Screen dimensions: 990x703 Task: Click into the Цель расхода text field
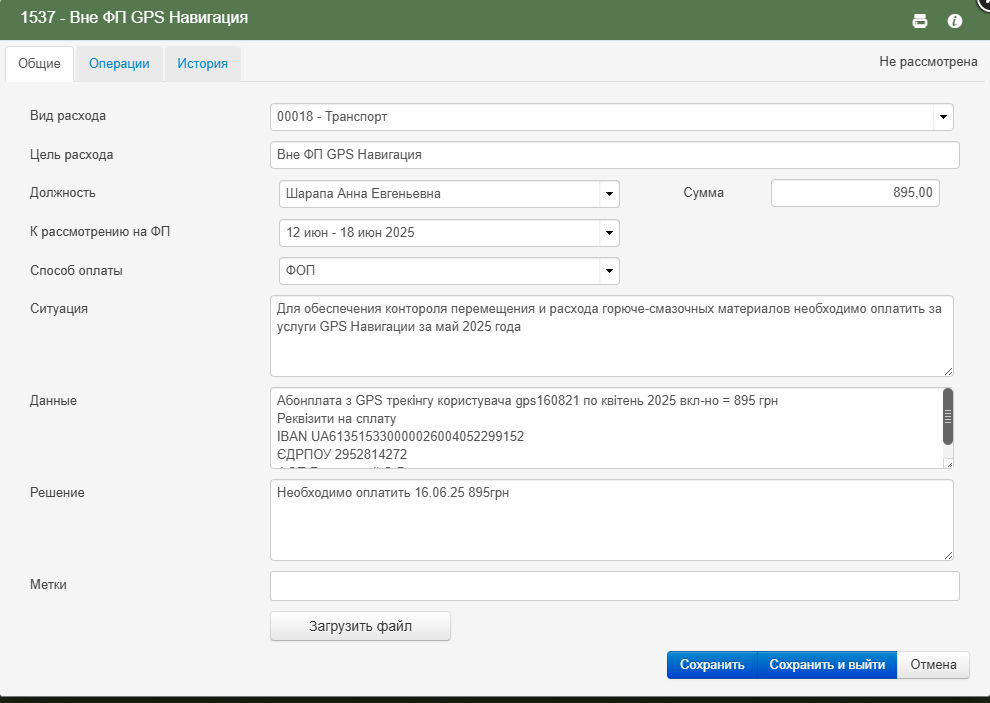pos(614,155)
